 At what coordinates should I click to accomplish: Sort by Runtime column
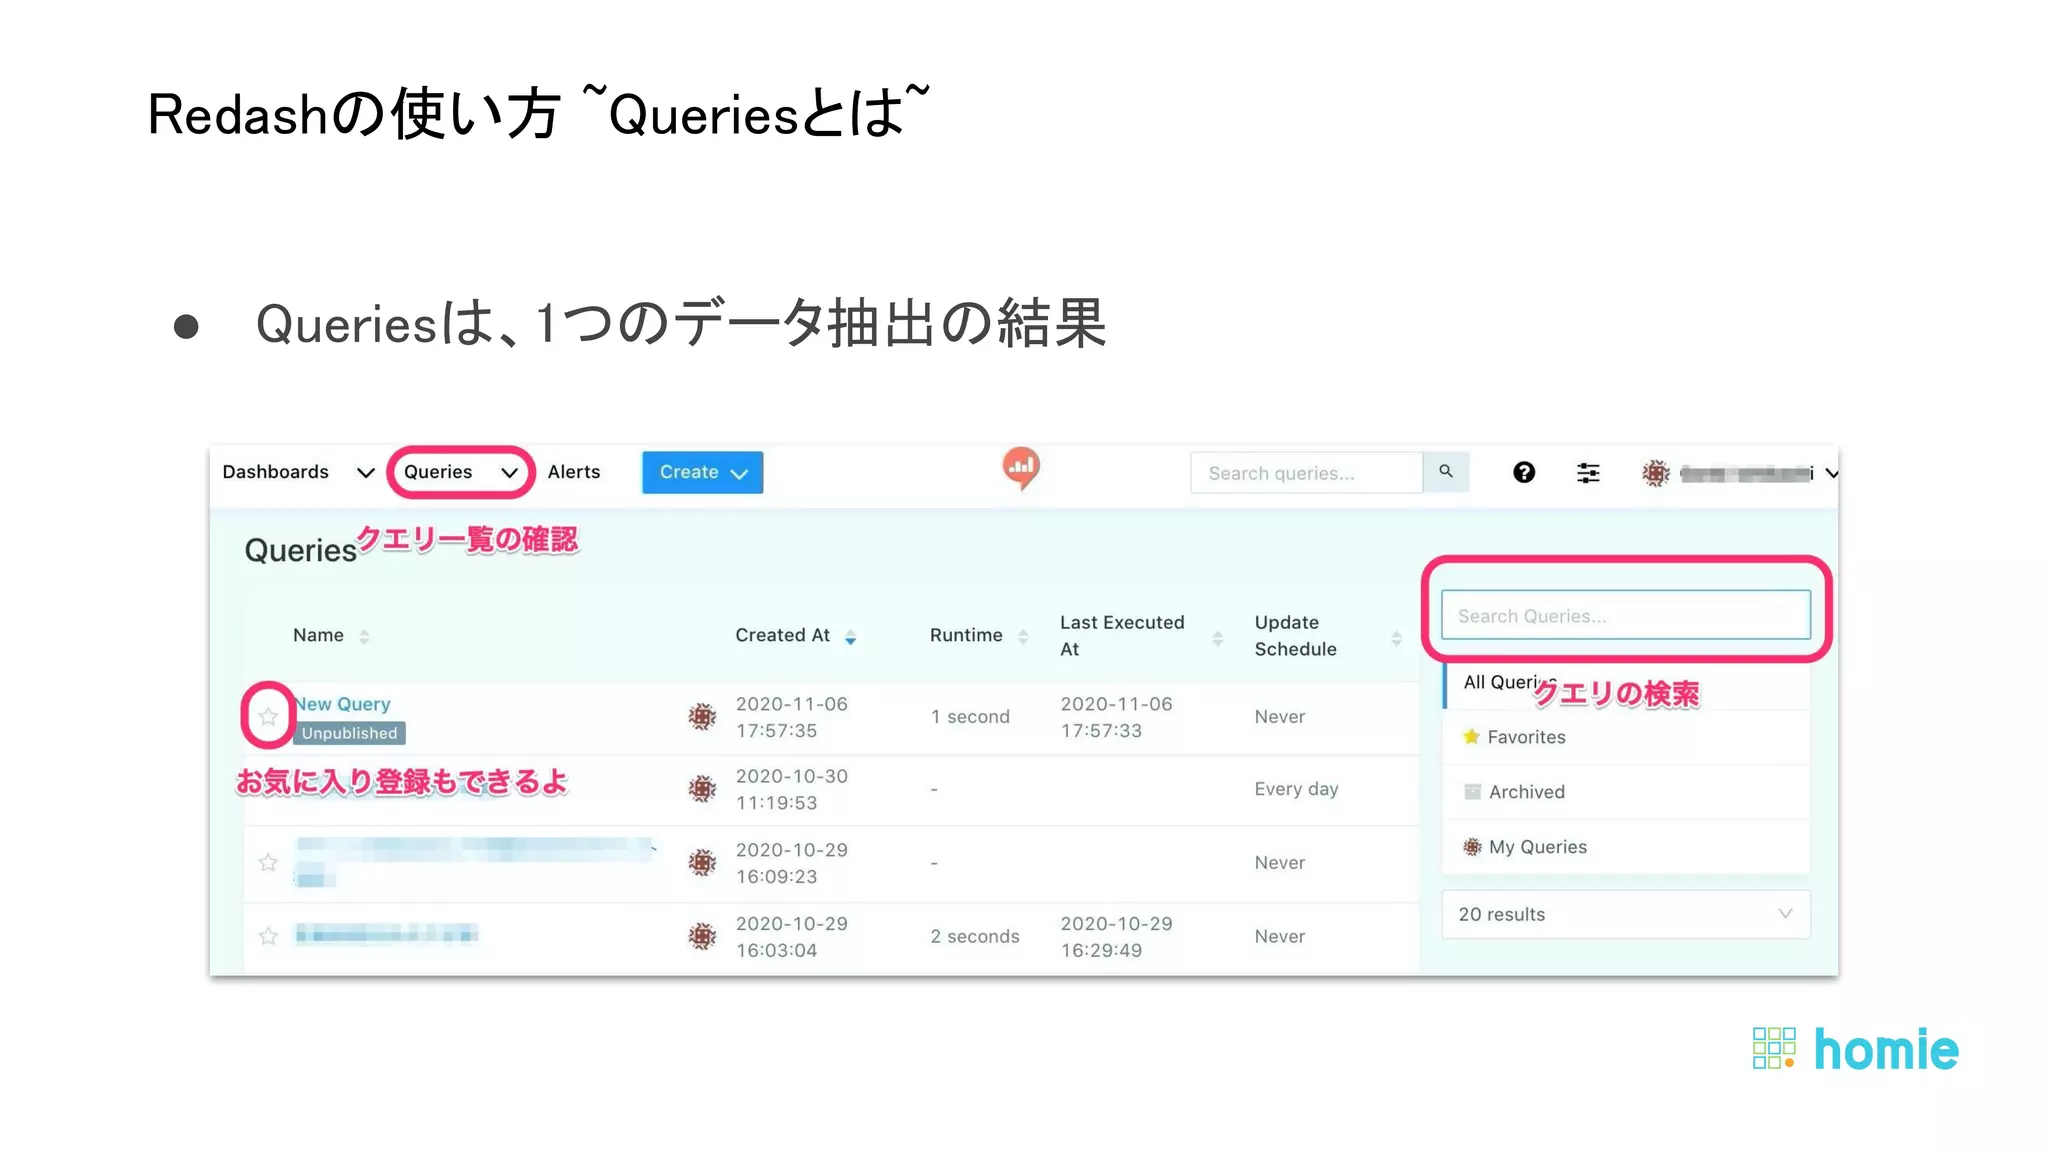979,636
